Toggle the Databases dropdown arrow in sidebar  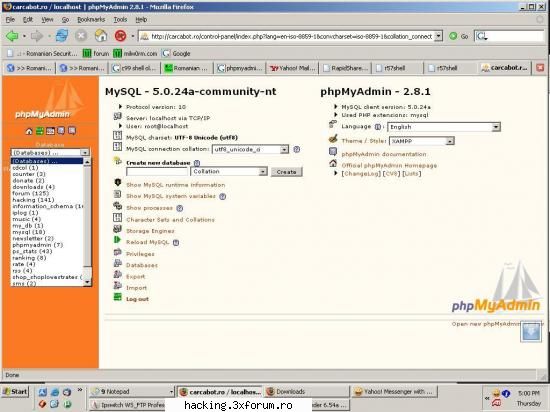85,153
